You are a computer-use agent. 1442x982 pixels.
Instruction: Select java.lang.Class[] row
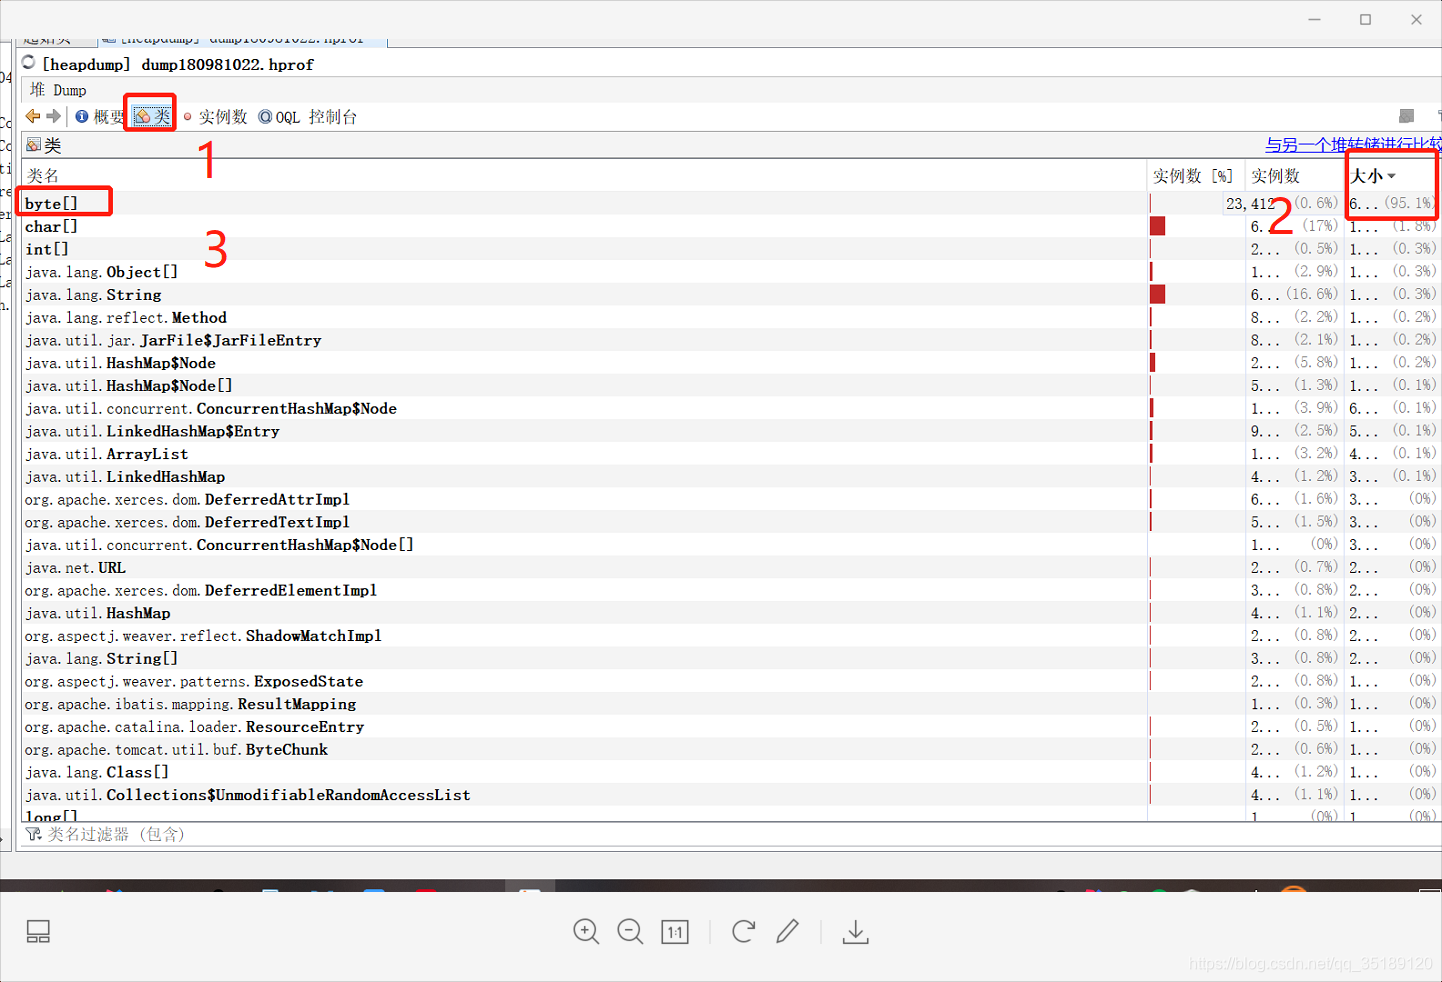730,772
